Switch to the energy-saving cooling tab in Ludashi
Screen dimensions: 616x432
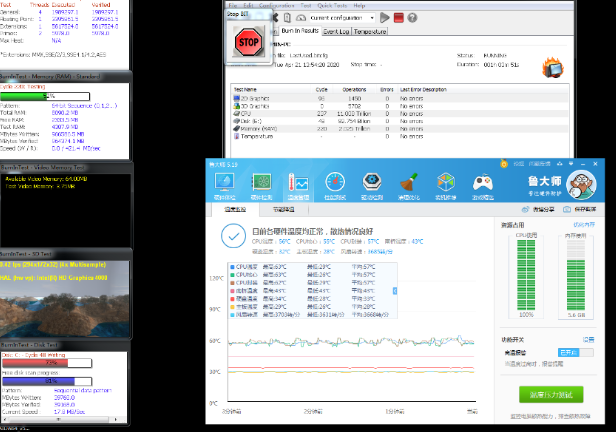point(284,209)
